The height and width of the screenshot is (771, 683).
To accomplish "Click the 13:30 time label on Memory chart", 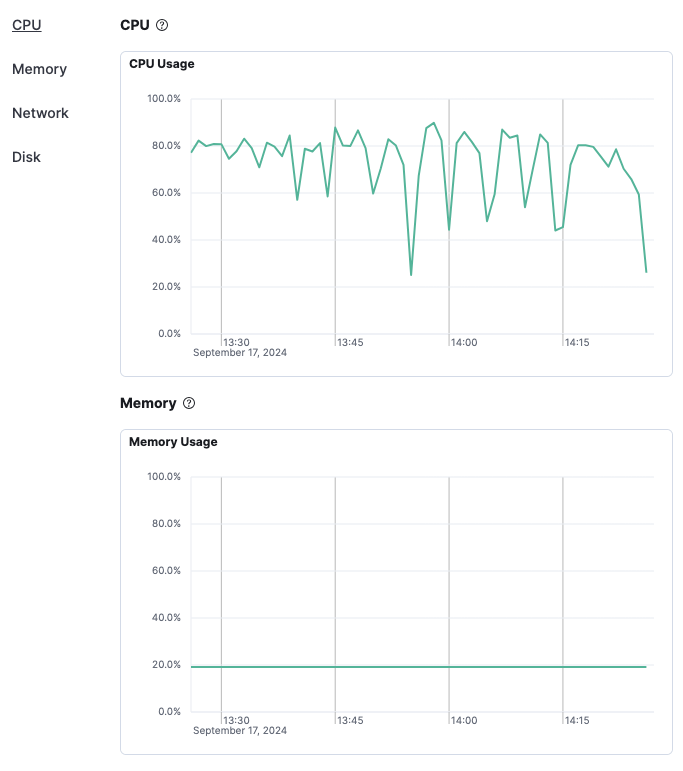I will pyautogui.click(x=236, y=720).
